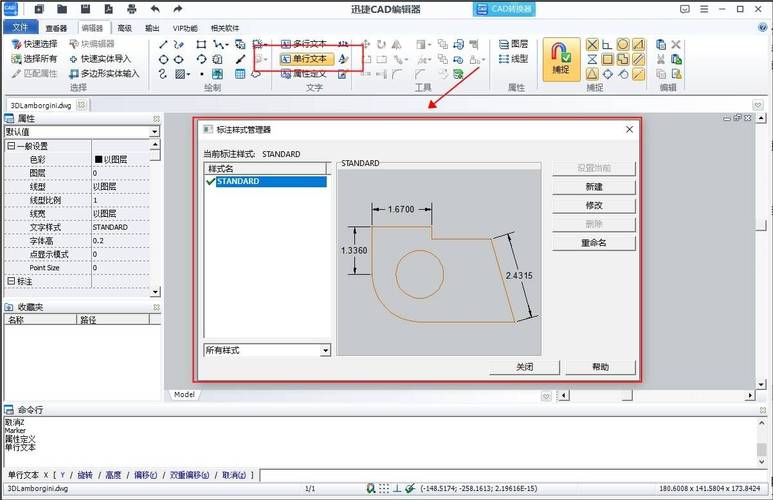Select the Arc drawing tool
This screenshot has height=500, width=773.
coord(201,60)
